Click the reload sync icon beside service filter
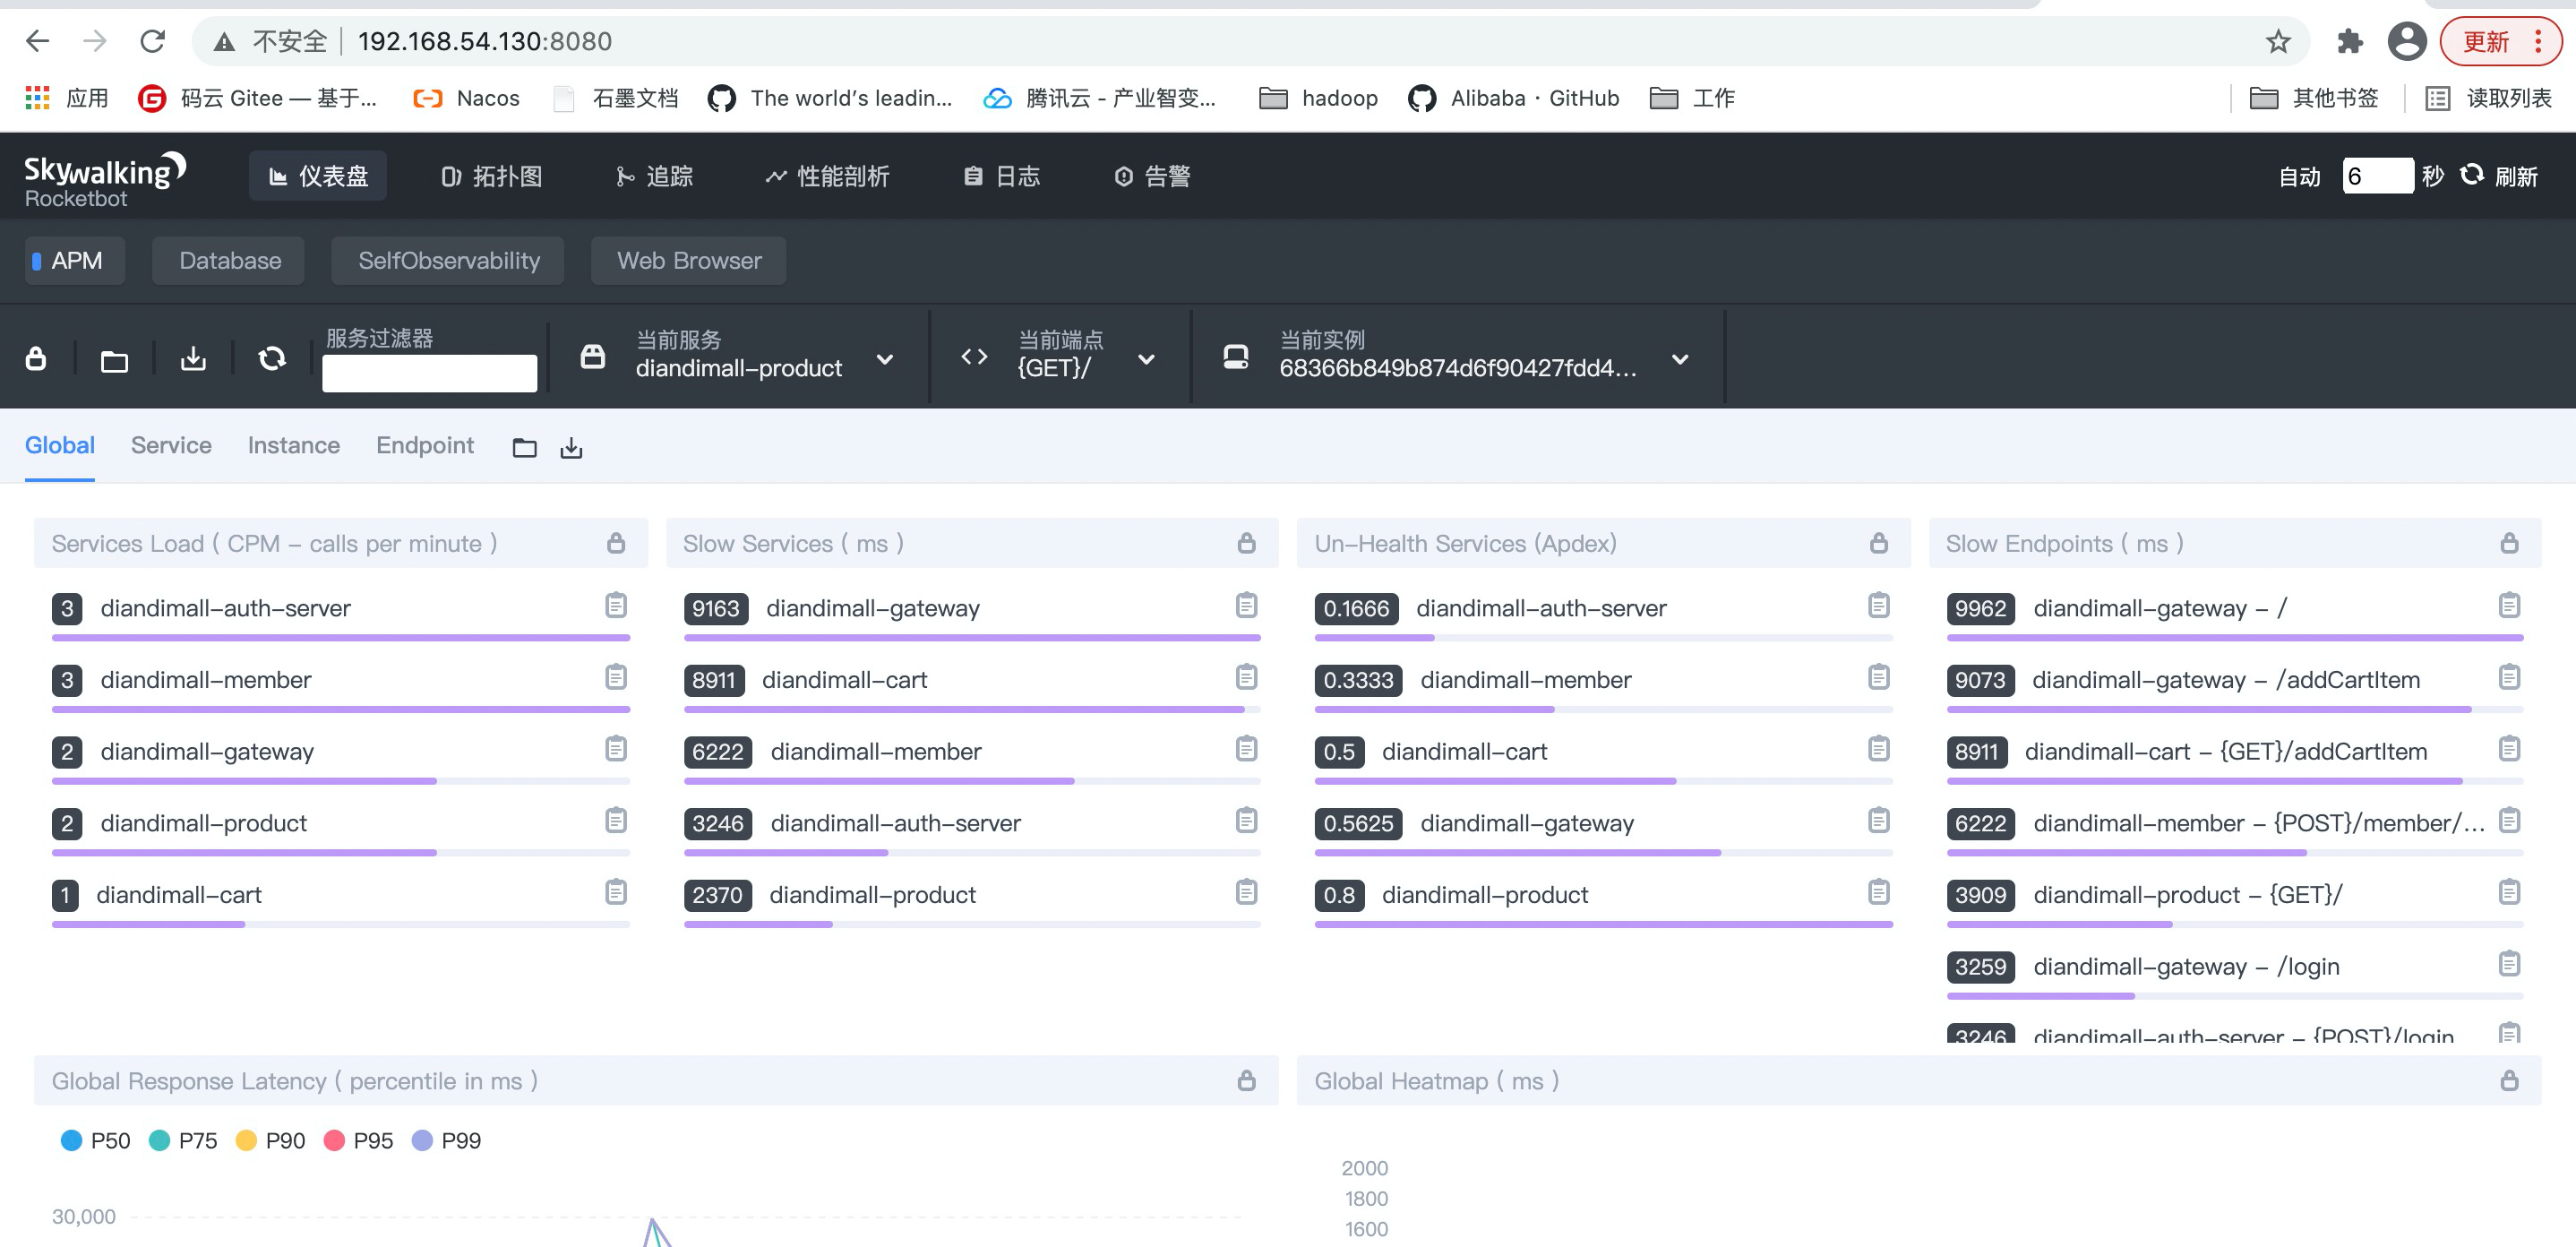Viewport: 2576px width, 1247px height. click(272, 358)
